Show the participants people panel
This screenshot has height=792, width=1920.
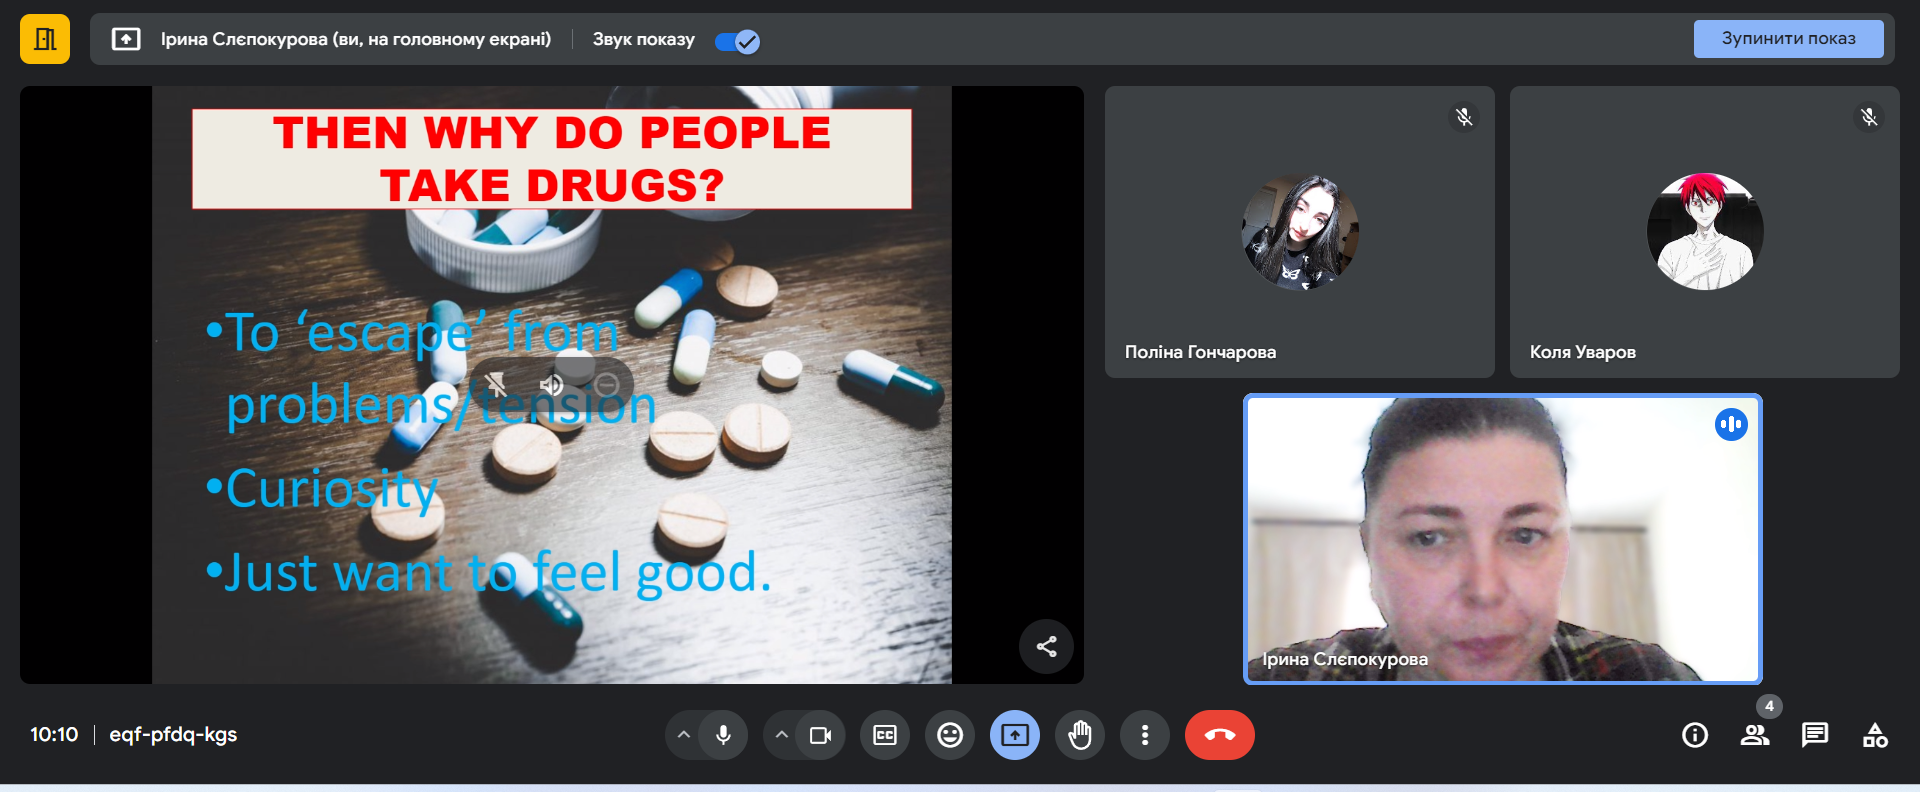(1755, 735)
